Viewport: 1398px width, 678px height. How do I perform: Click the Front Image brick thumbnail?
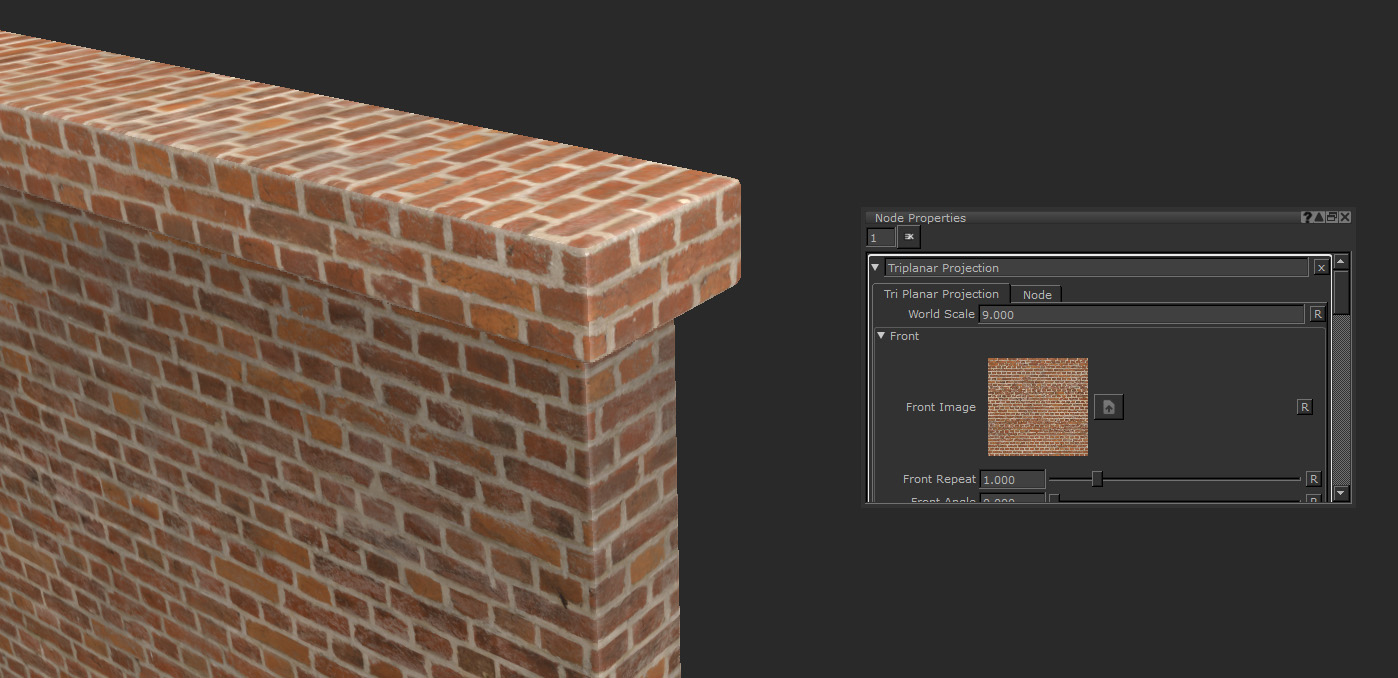click(x=1037, y=407)
